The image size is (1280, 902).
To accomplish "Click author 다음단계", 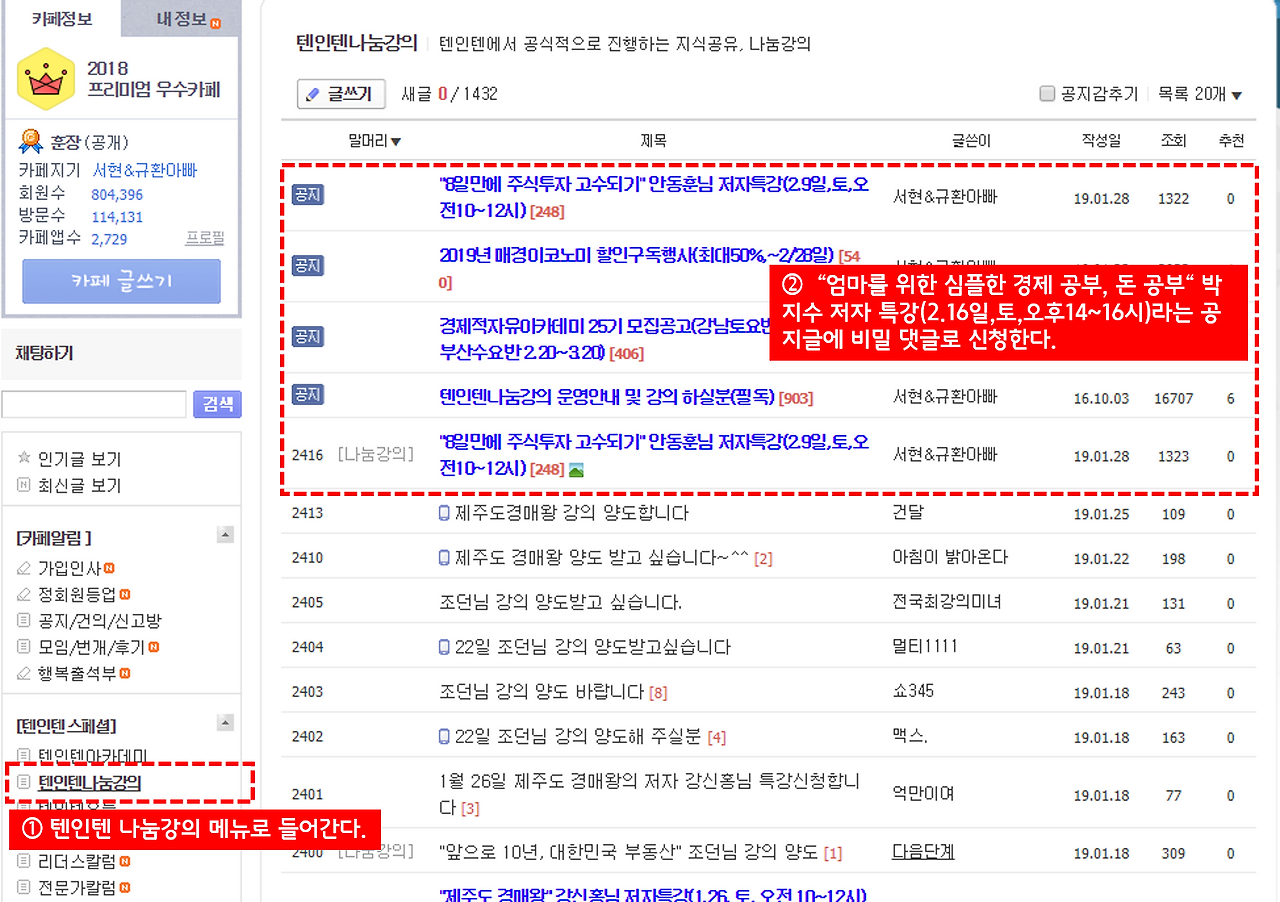I will [923, 852].
